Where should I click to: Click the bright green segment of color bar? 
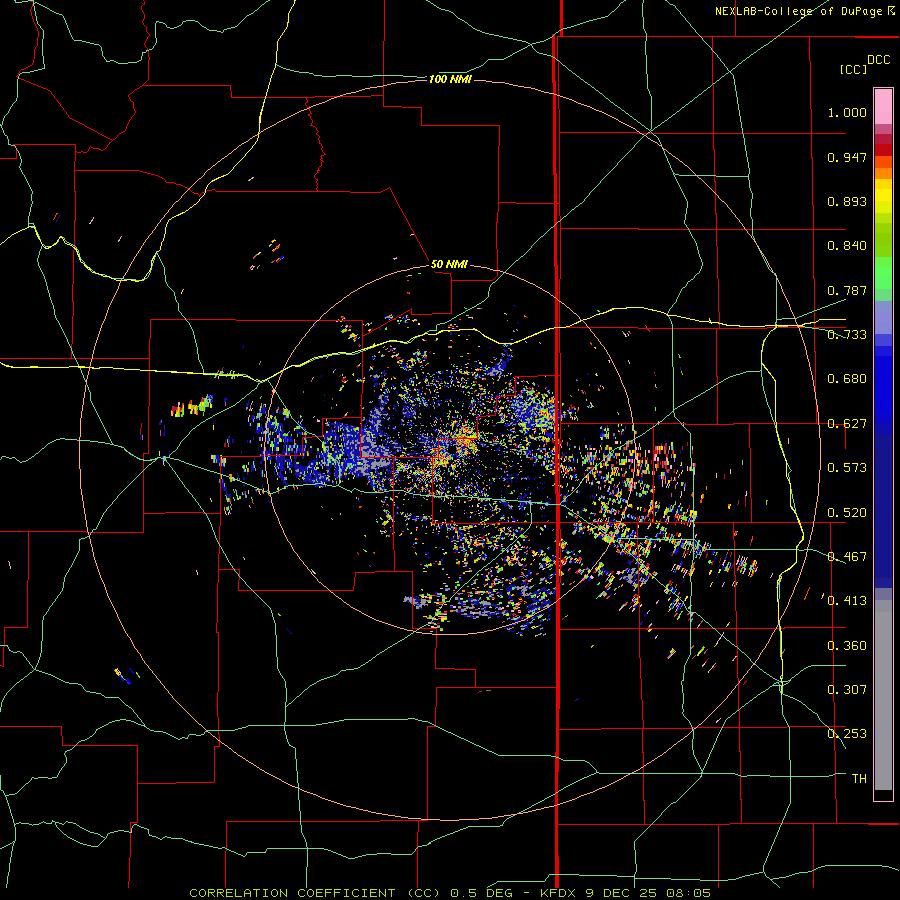883,273
